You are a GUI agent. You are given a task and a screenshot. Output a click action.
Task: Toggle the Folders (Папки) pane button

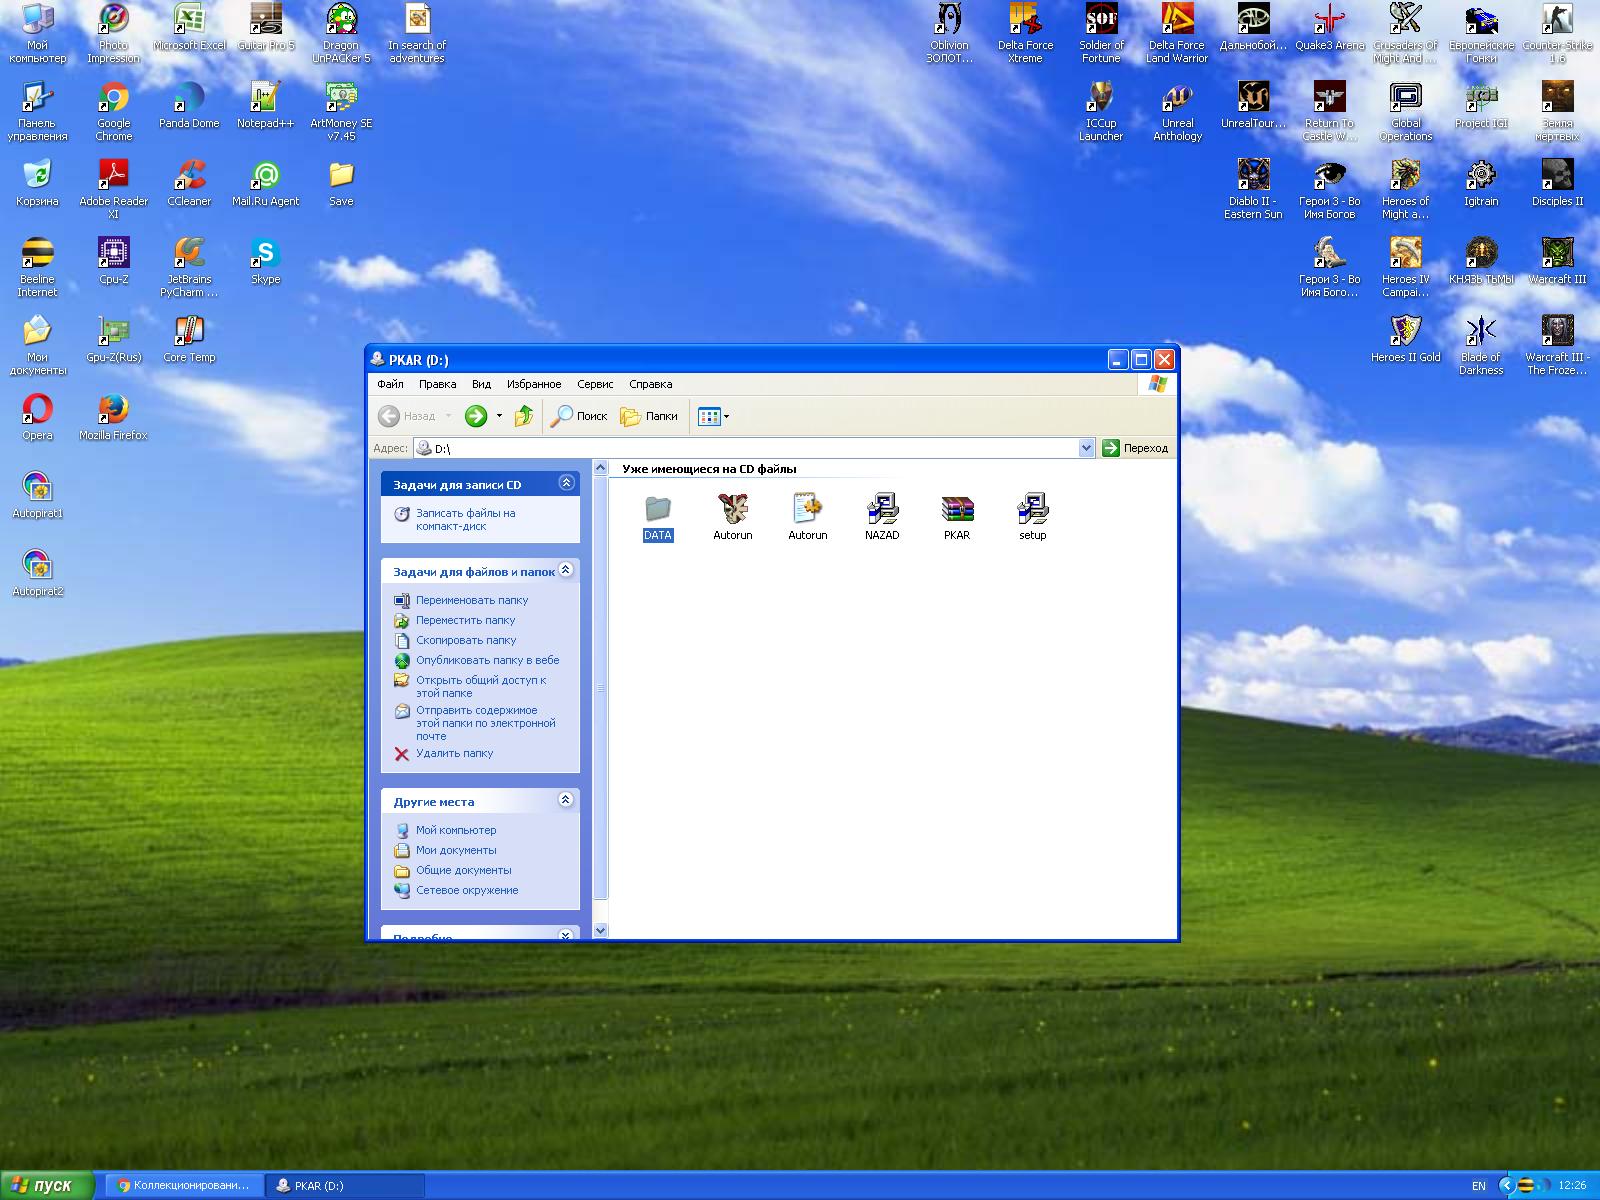pos(649,416)
